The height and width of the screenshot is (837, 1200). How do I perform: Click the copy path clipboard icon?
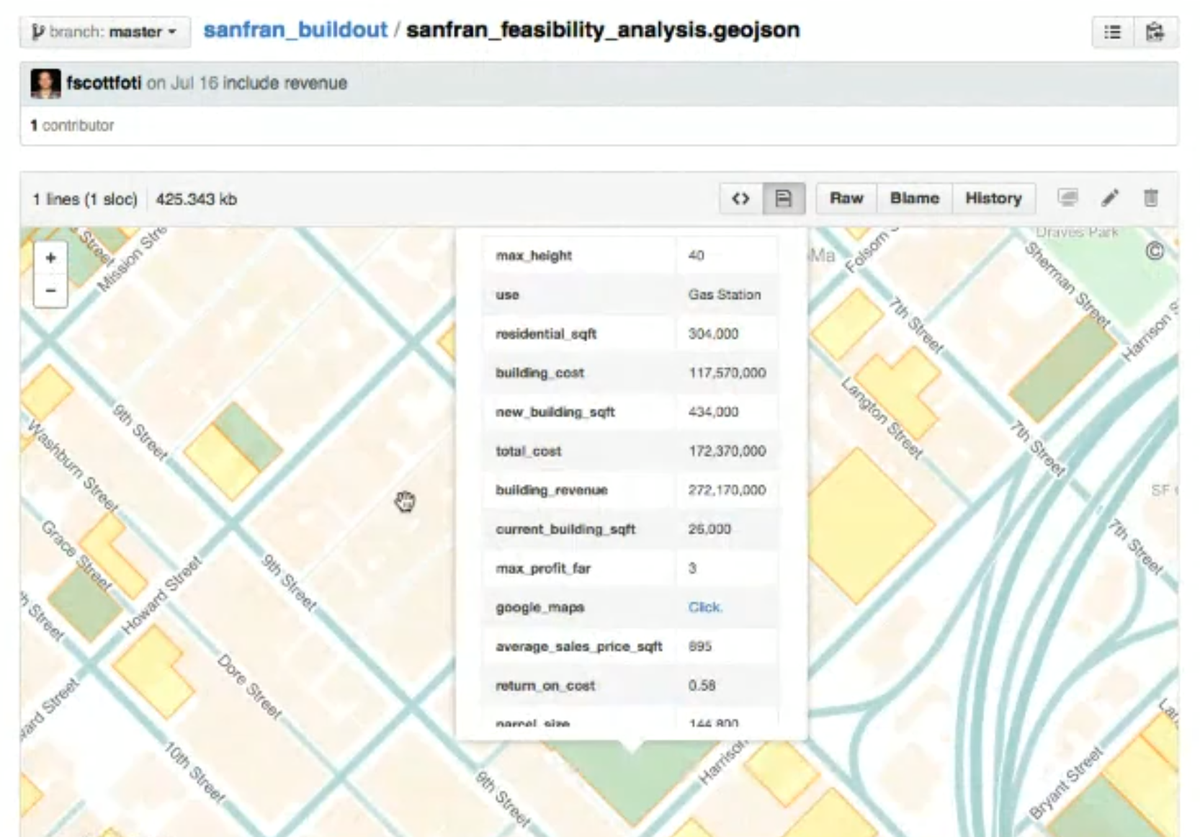1155,32
